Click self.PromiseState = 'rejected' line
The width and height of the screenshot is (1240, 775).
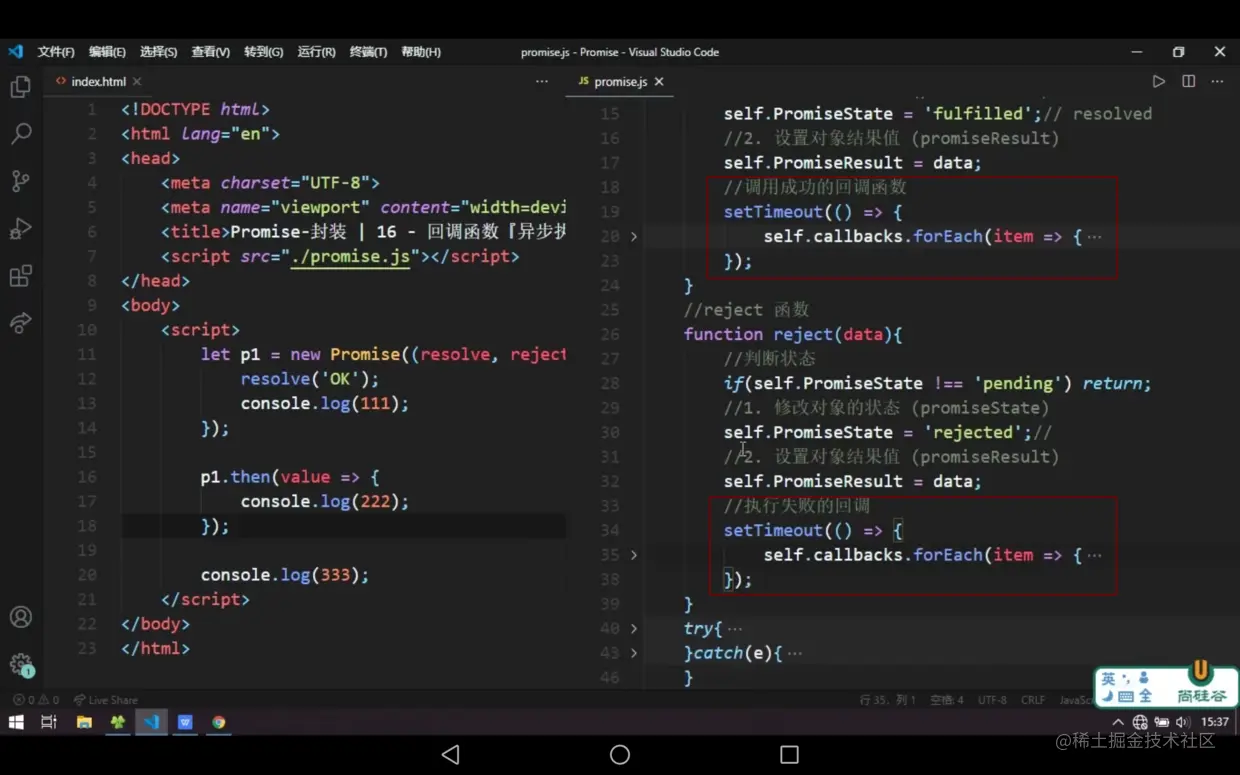888,432
